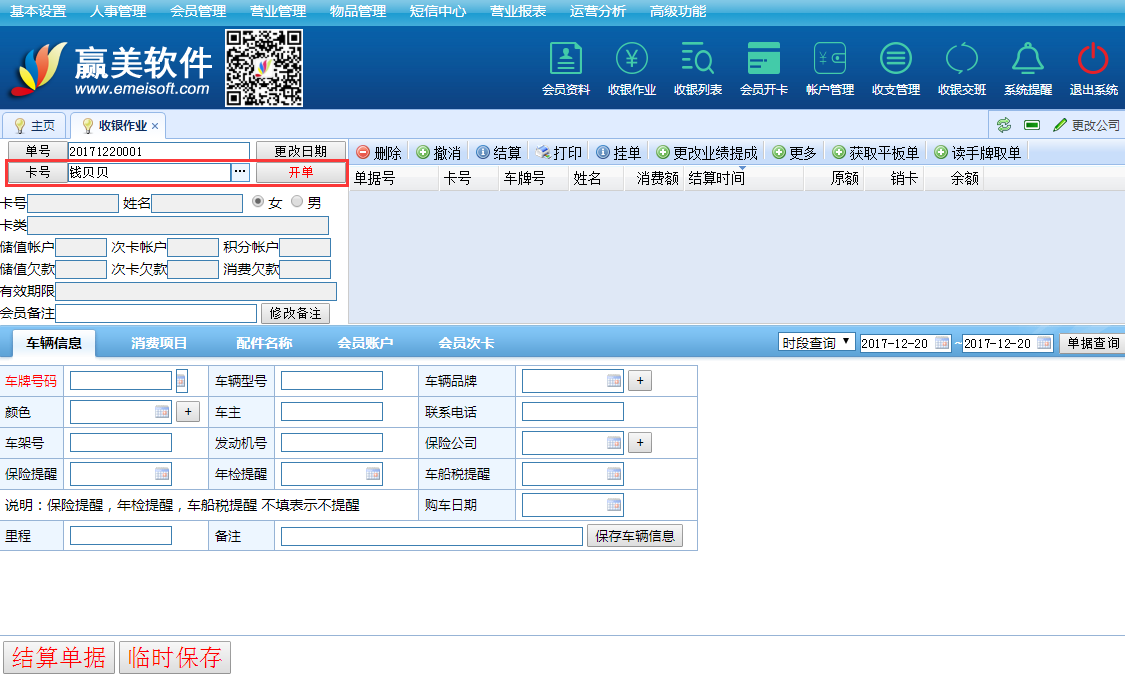
Task: Click the 退出系统 power icon
Action: click(x=1093, y=60)
